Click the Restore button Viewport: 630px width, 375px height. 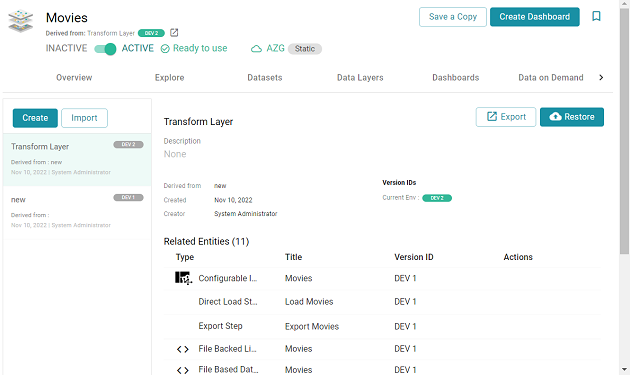572,117
